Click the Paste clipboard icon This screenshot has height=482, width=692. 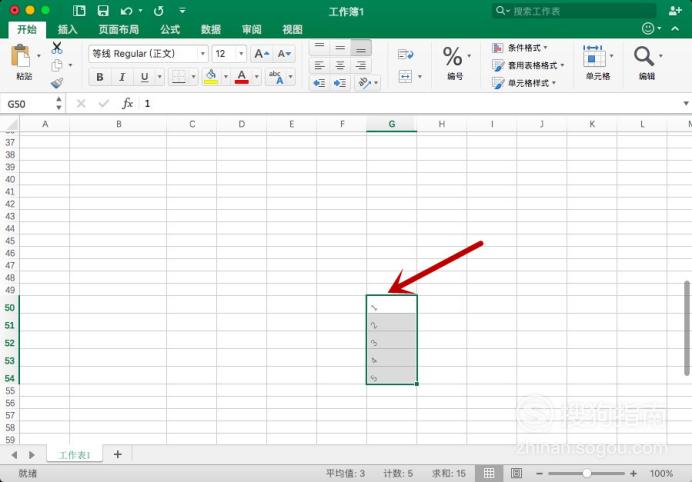pos(20,57)
